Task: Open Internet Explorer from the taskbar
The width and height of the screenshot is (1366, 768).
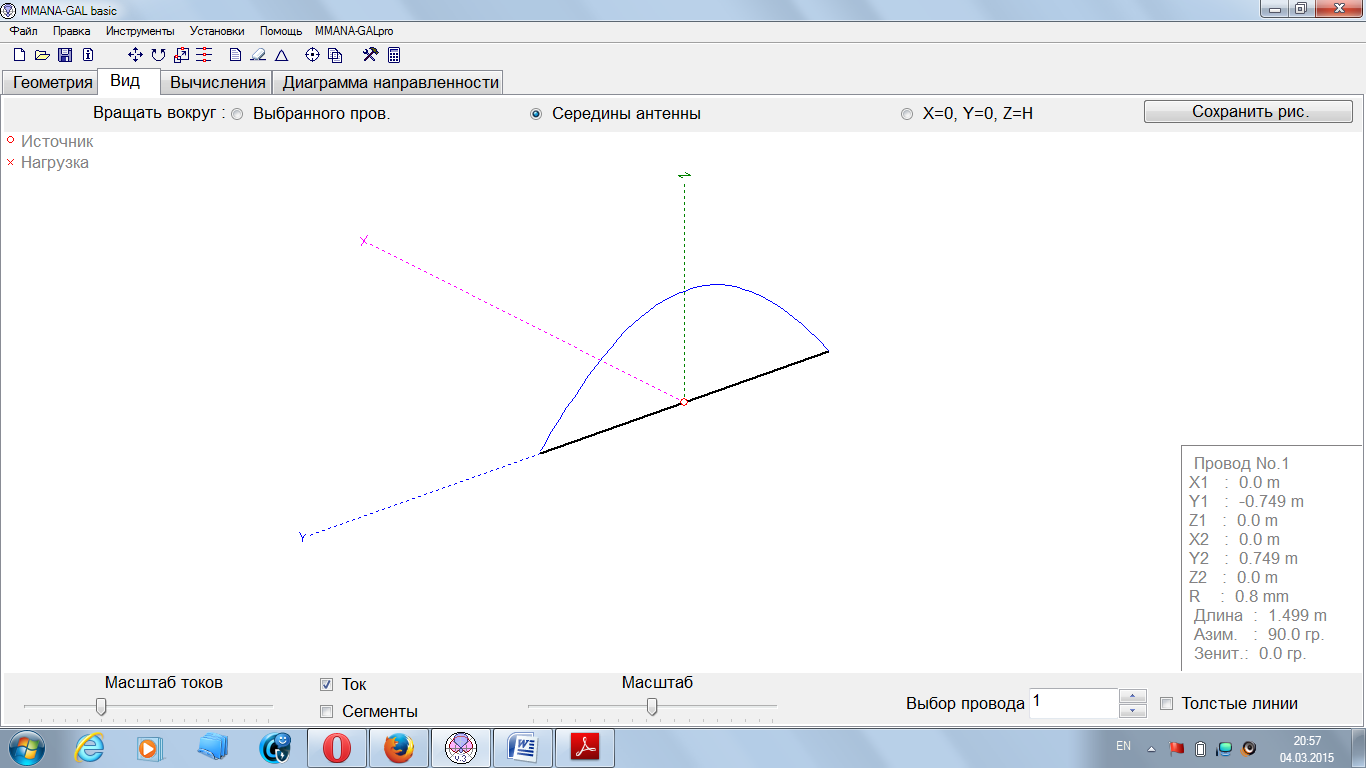Action: (89, 747)
